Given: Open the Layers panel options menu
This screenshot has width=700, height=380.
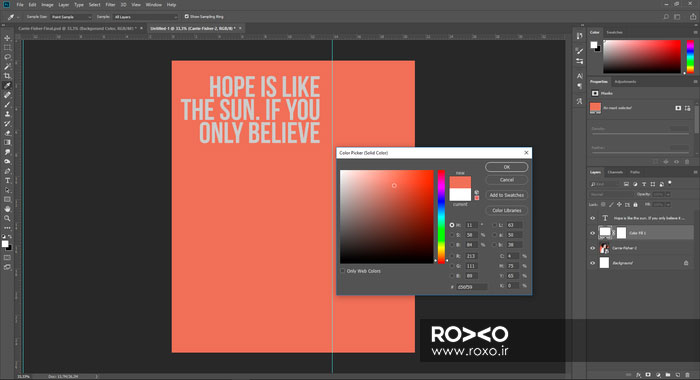Looking at the screenshot, I should pos(695,172).
